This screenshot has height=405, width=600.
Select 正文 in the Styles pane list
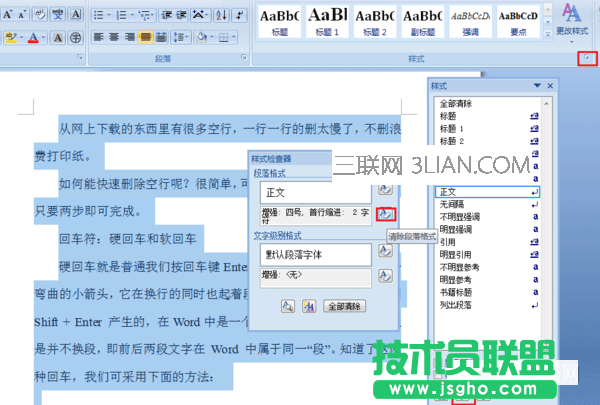(x=488, y=192)
